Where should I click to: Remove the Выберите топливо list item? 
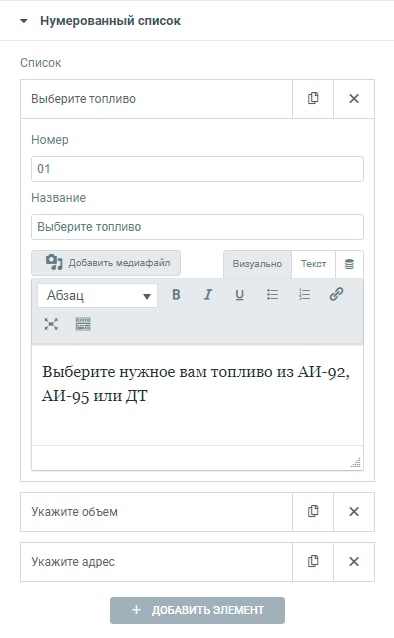tap(354, 98)
